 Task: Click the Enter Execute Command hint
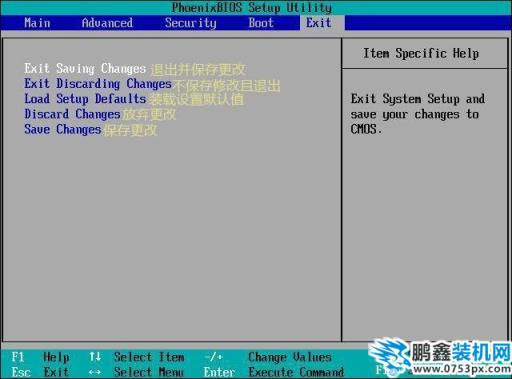point(274,372)
